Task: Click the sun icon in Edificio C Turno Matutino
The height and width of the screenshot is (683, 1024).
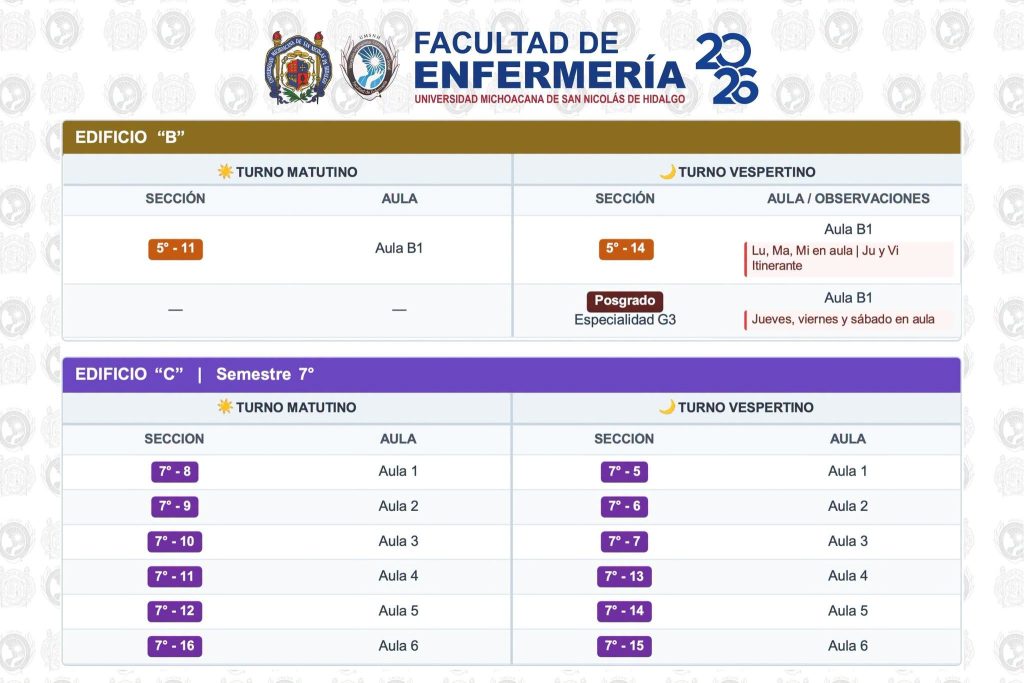Action: [x=225, y=407]
